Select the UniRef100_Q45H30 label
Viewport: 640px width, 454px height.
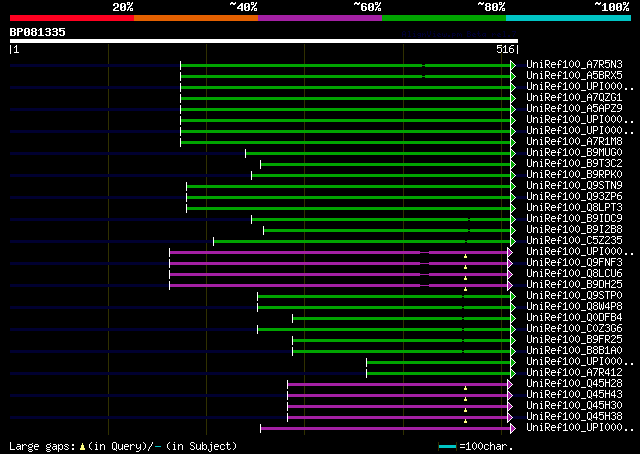(x=574, y=406)
